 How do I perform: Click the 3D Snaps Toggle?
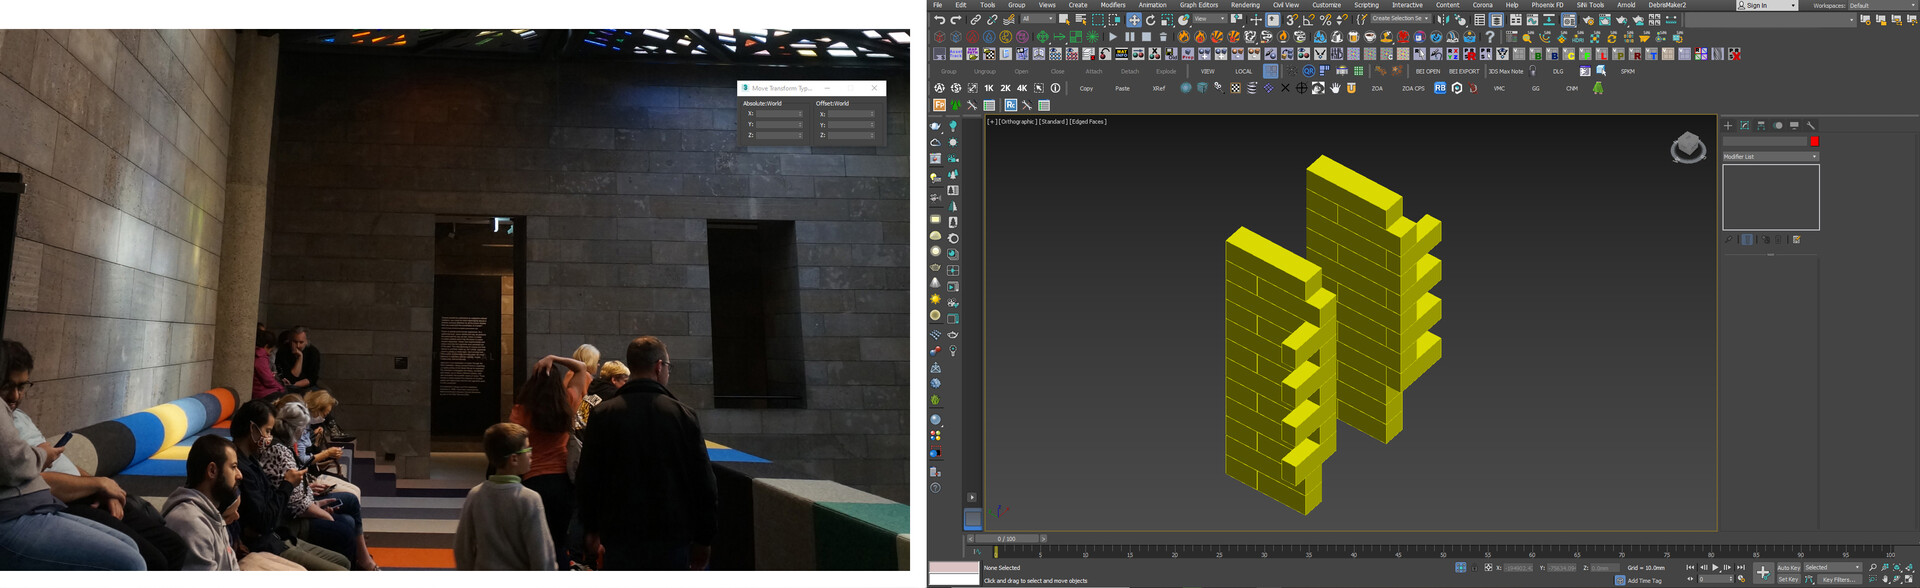click(1291, 20)
